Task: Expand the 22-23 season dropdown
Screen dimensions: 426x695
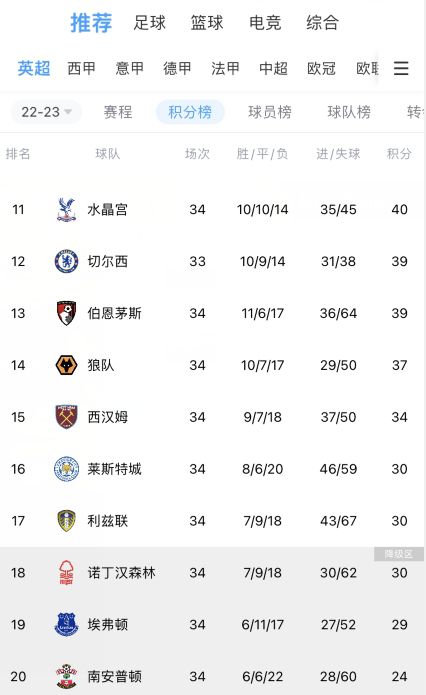Action: [x=46, y=112]
